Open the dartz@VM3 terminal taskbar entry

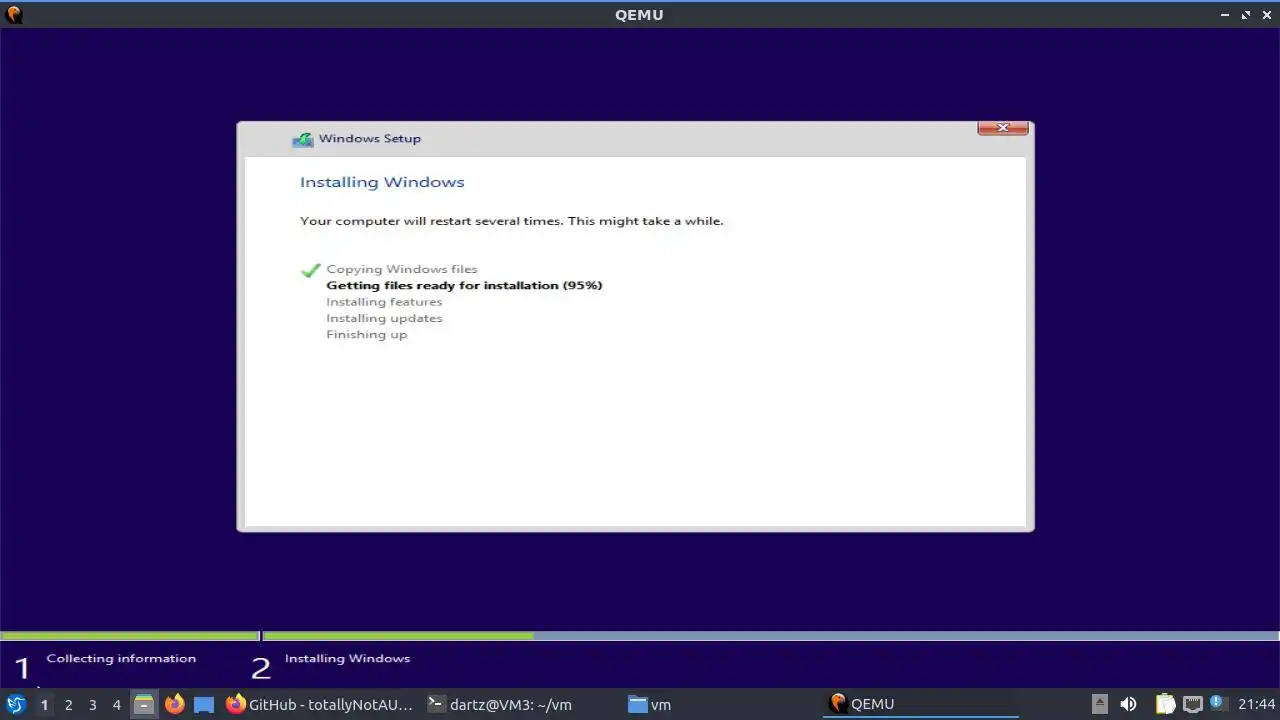500,704
